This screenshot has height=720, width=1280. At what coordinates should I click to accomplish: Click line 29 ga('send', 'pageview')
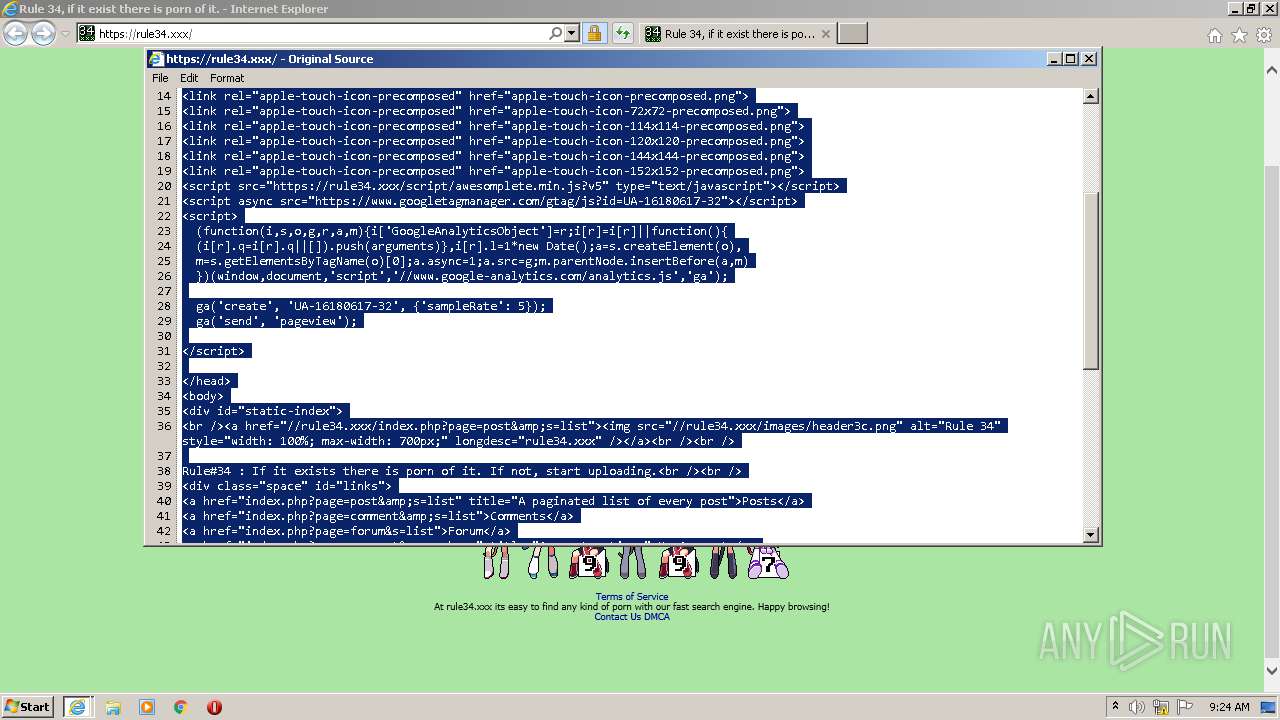pyautogui.click(x=276, y=321)
